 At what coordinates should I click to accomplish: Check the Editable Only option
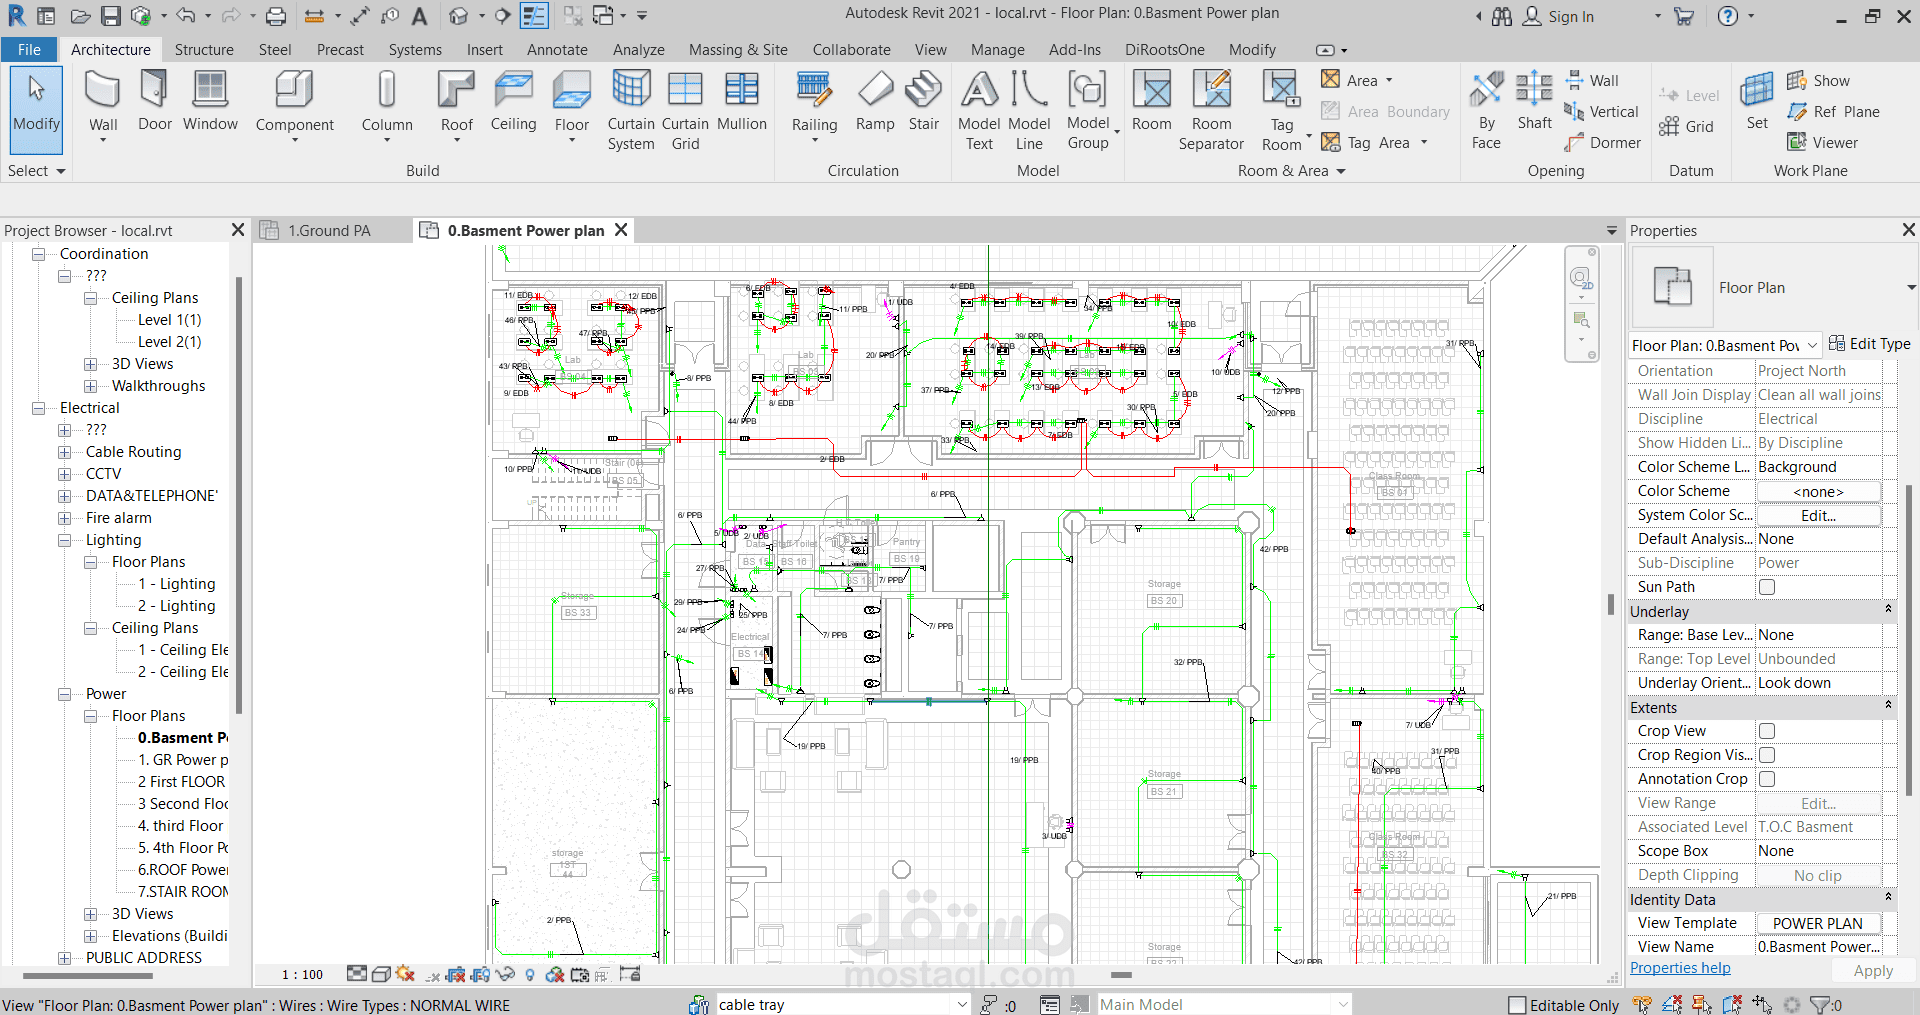(x=1517, y=1005)
